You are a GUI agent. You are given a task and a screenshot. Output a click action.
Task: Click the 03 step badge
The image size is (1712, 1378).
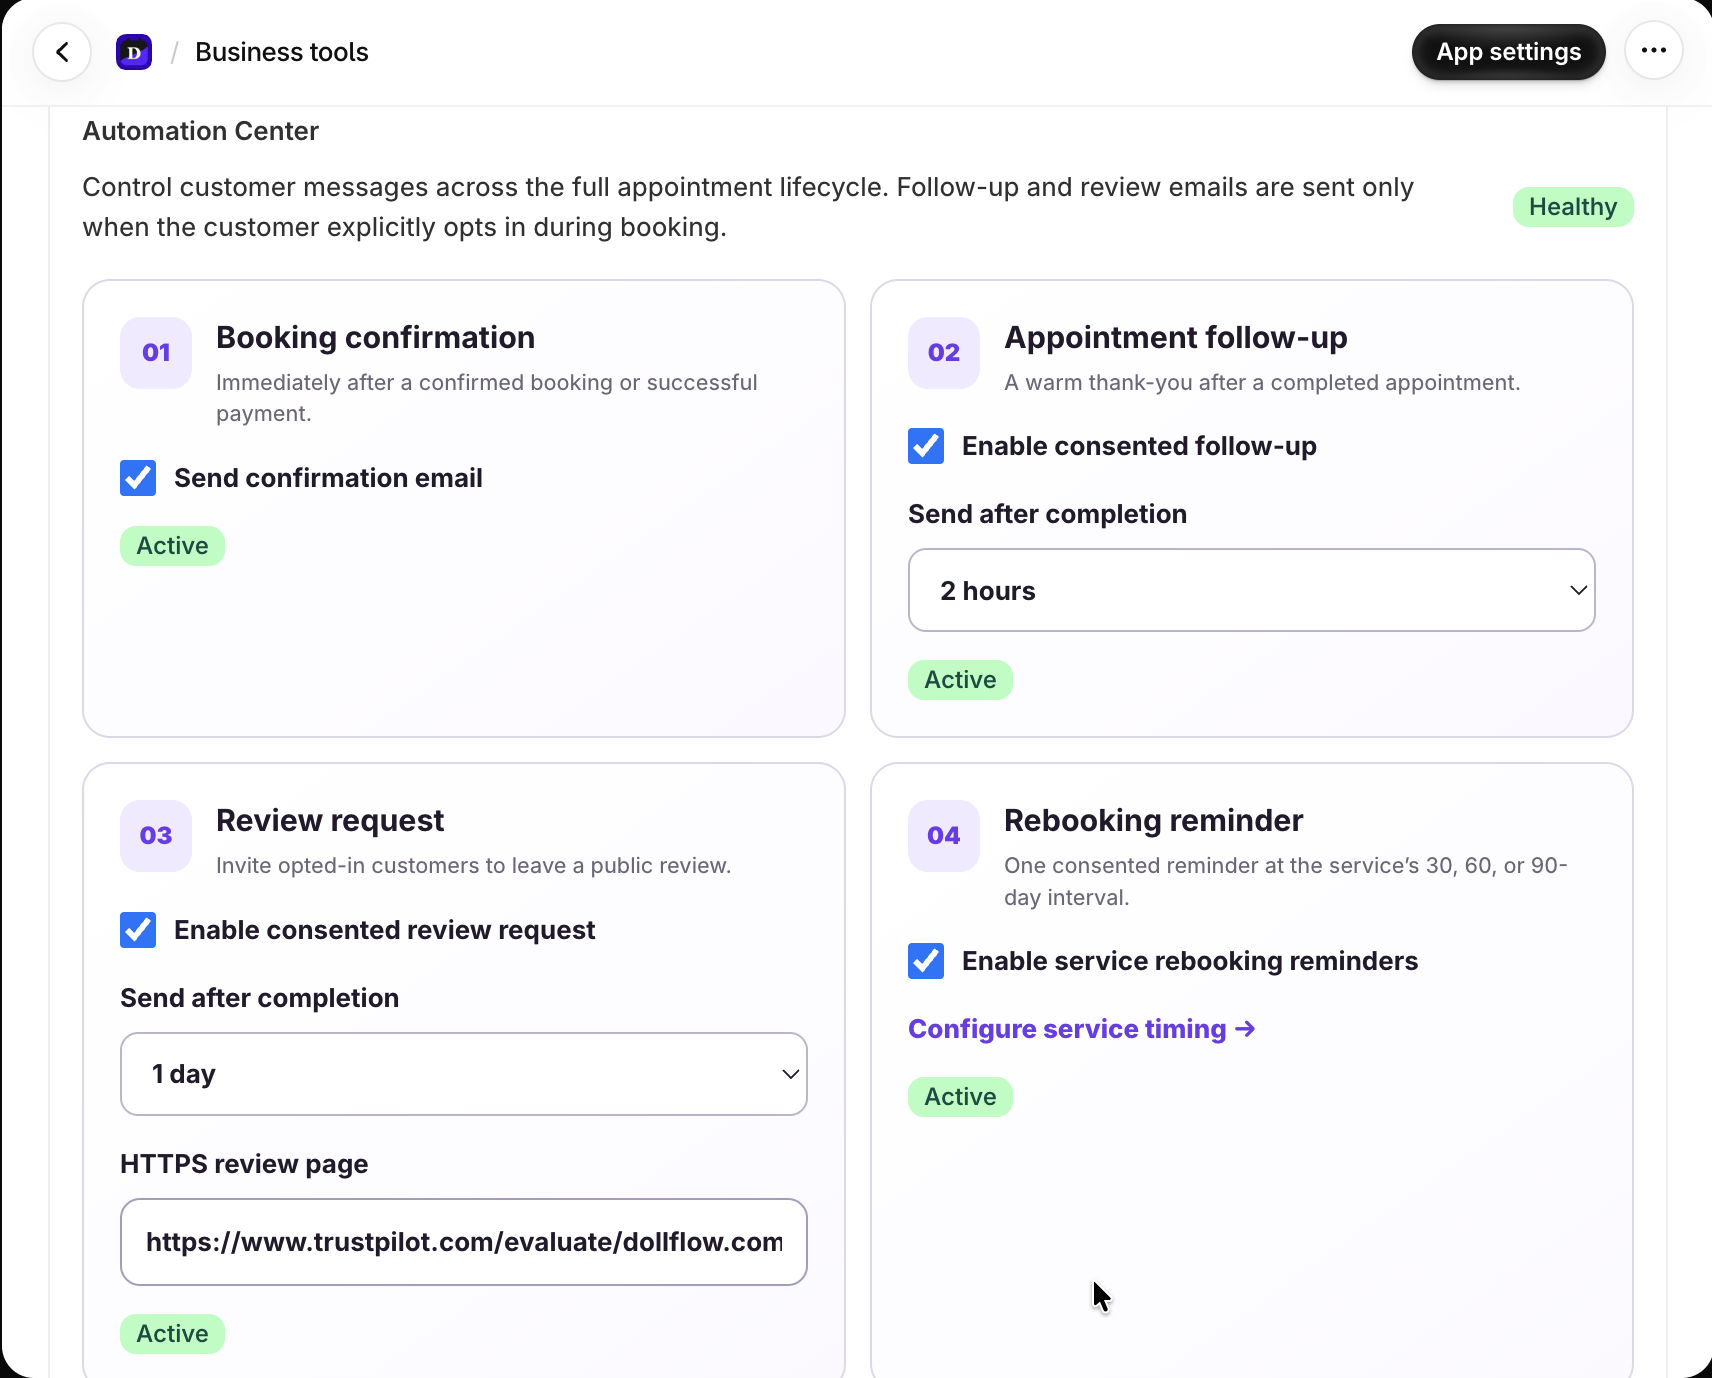tap(156, 836)
